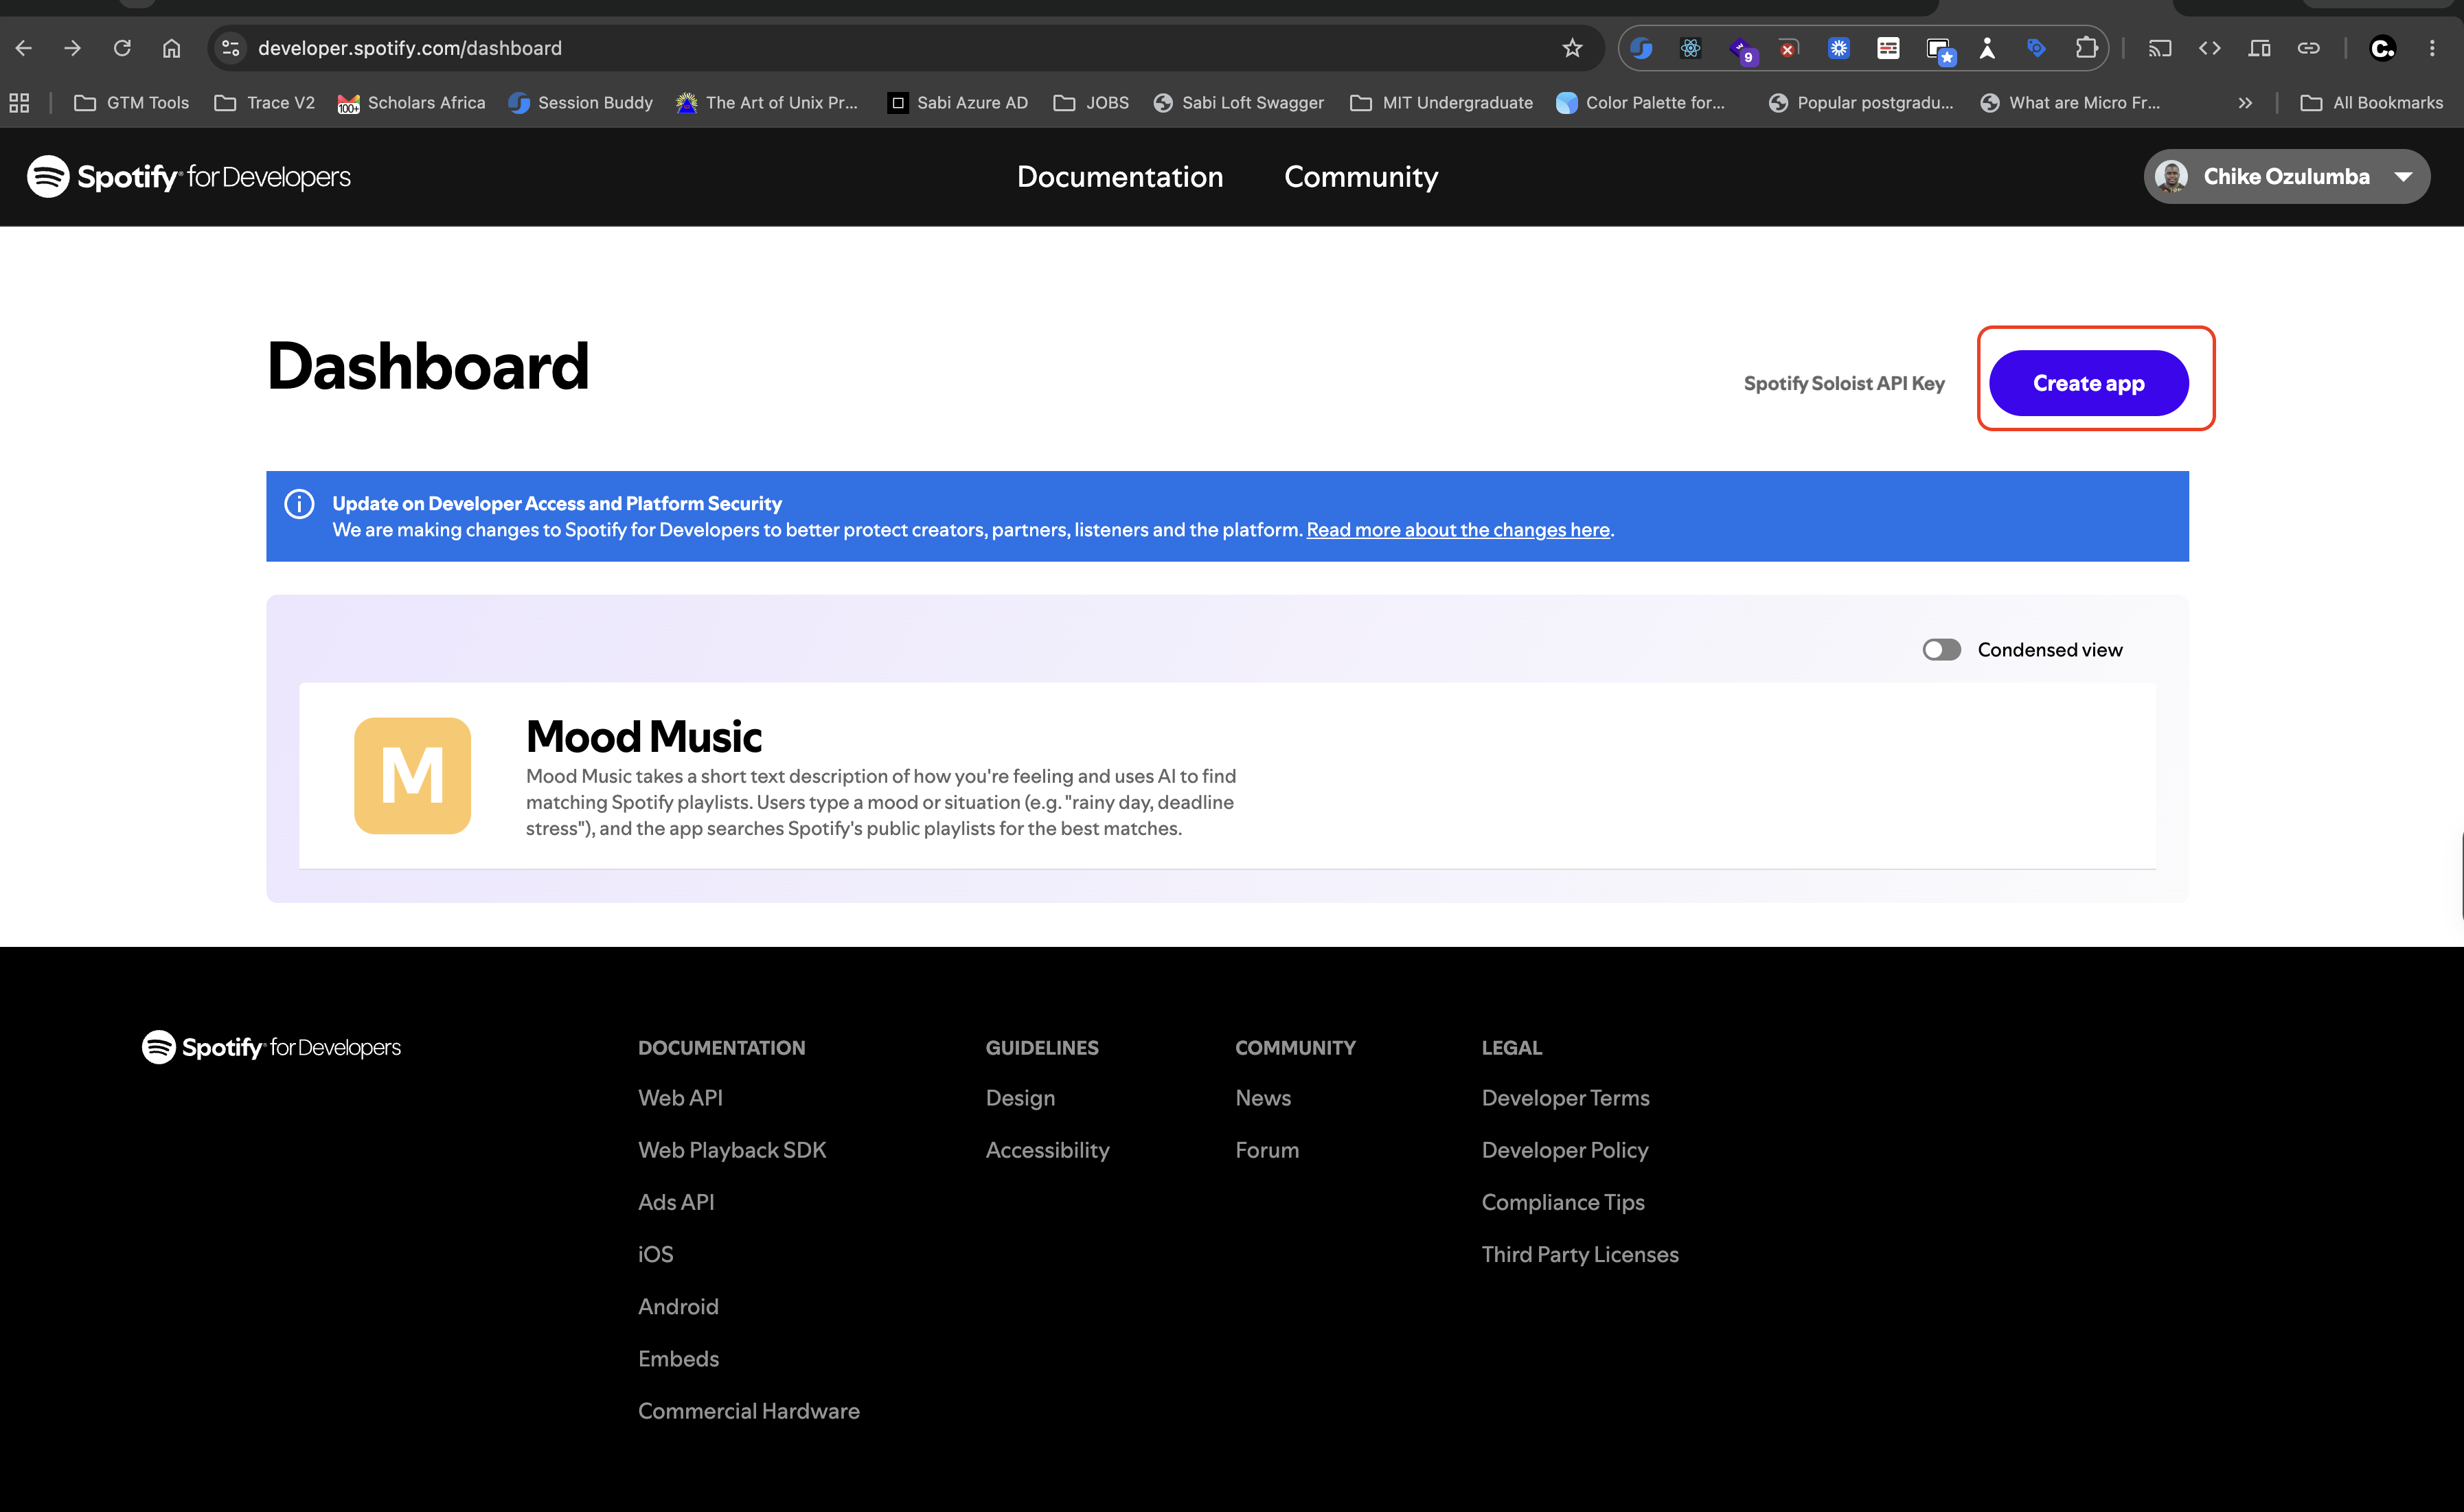Reload the dashboard page
The width and height of the screenshot is (2464, 1512).
122,48
